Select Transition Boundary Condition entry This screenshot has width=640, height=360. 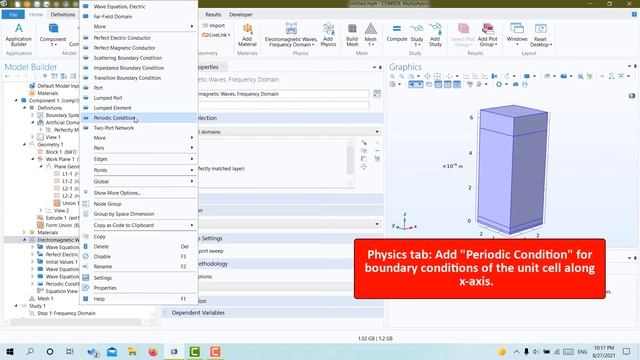tap(139, 78)
